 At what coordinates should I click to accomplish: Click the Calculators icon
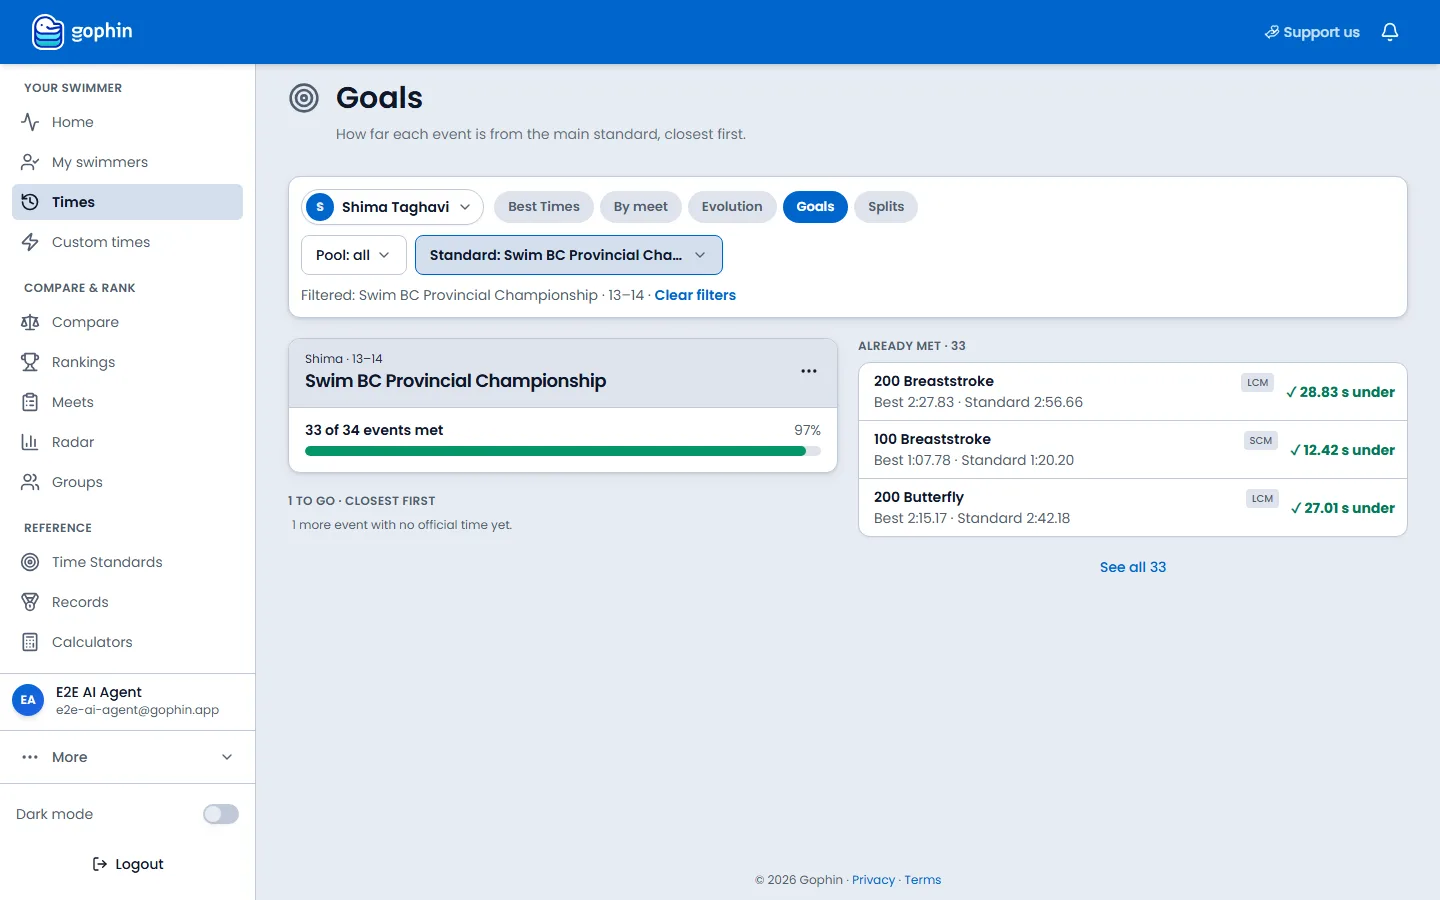coord(30,642)
